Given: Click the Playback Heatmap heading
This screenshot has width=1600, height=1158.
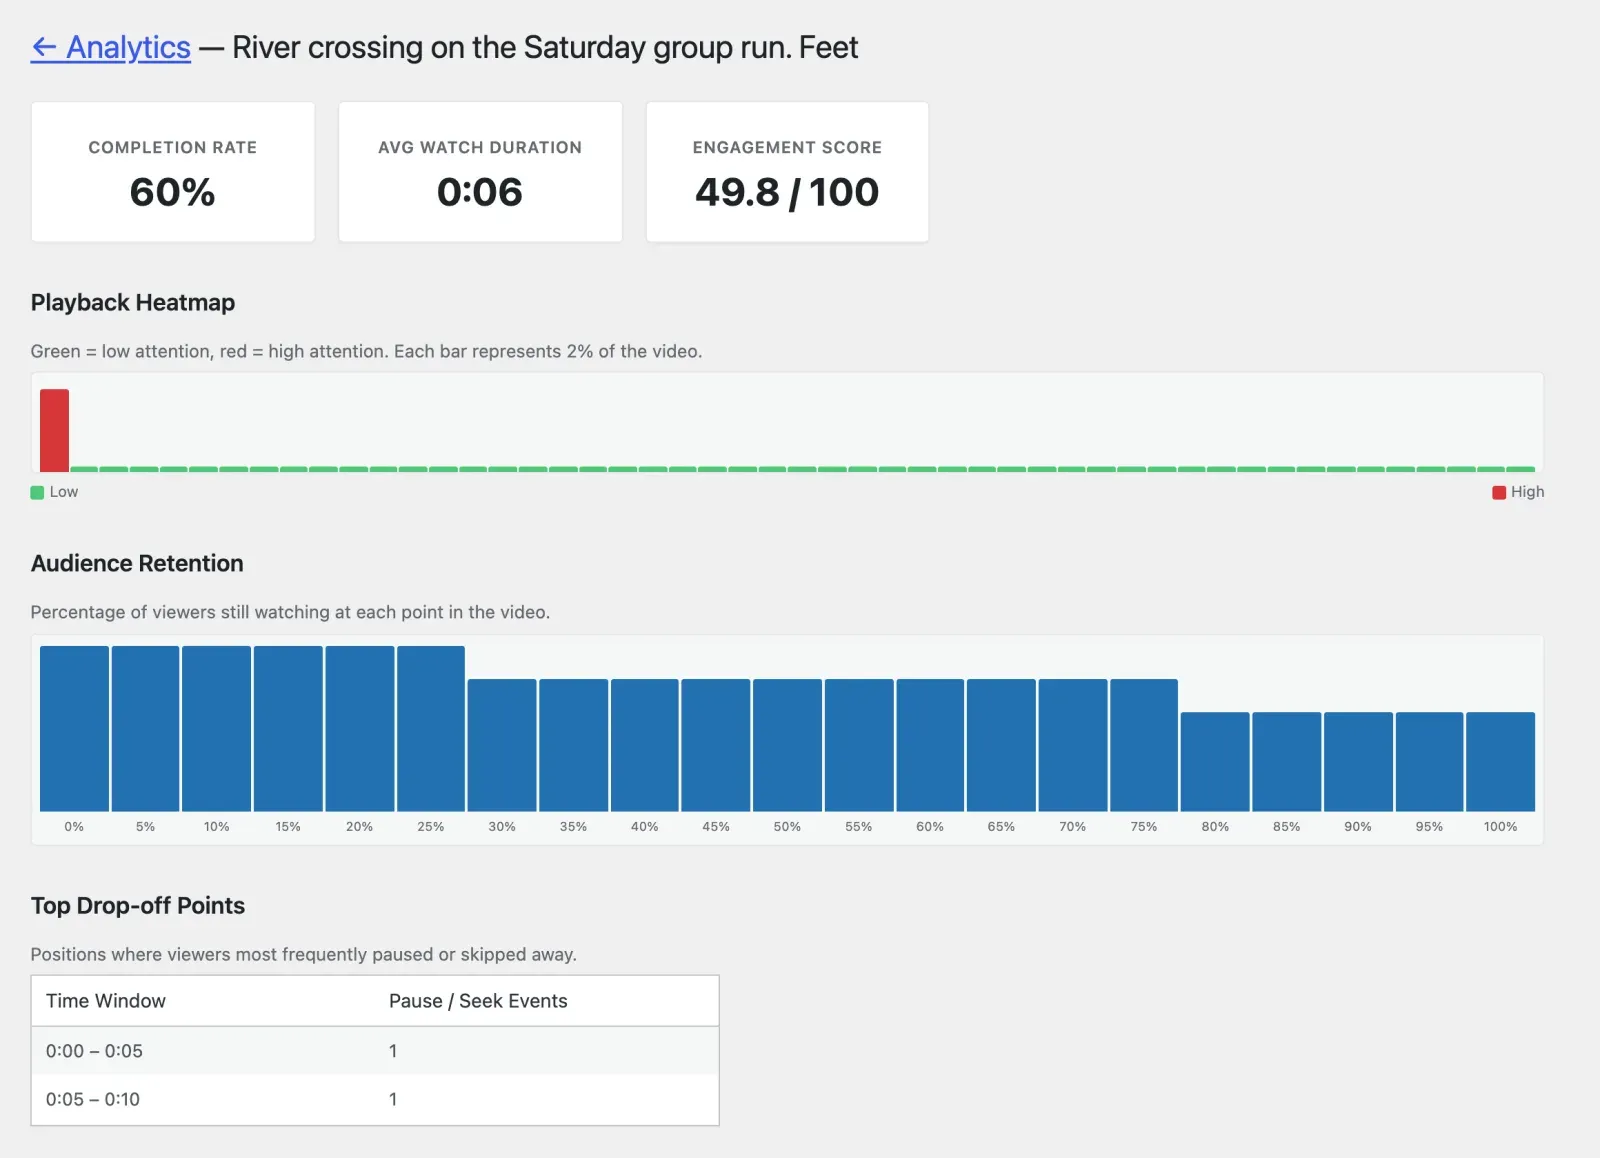Looking at the screenshot, I should [x=133, y=302].
